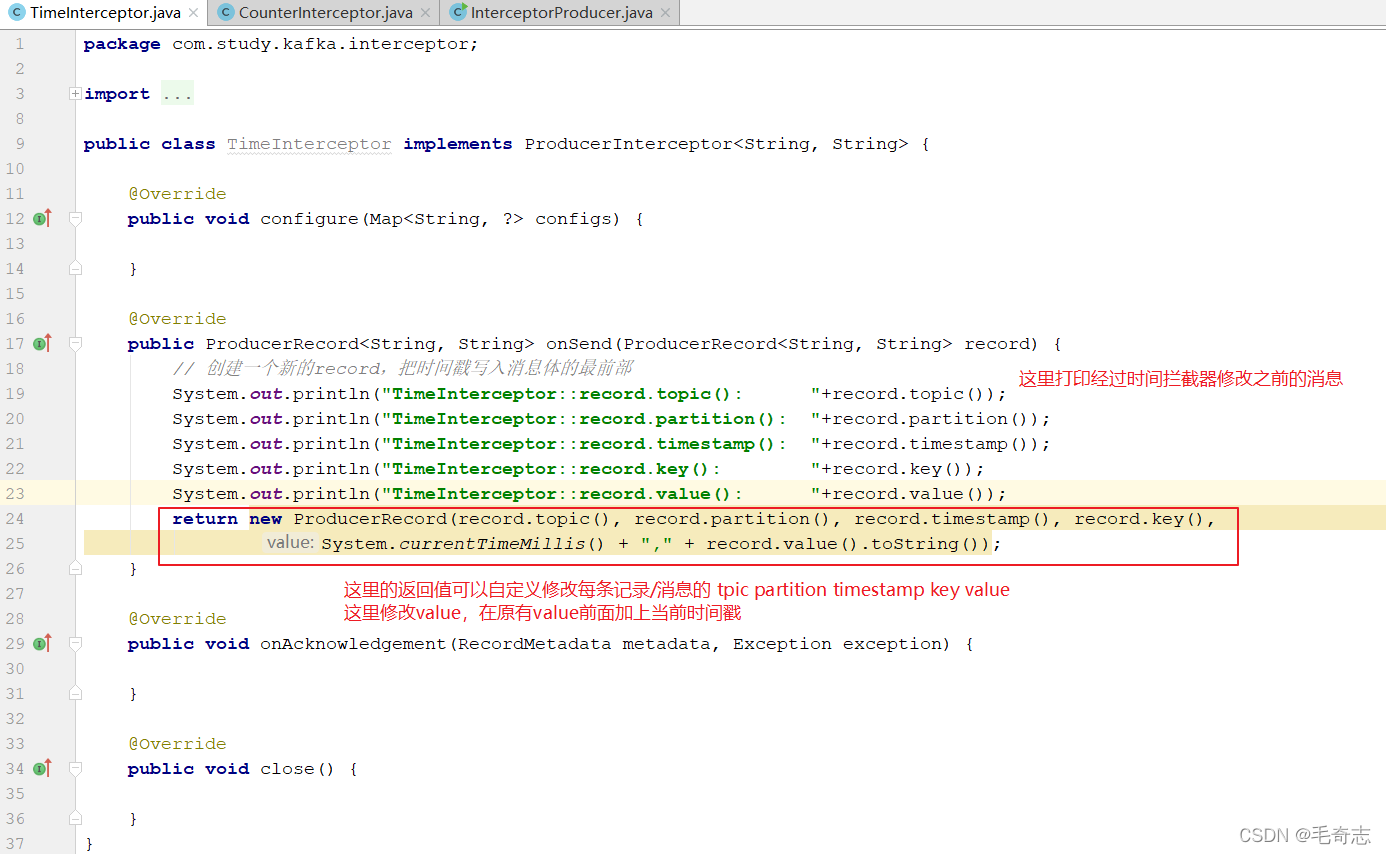
Task: Click ProducerInterceptor<String, String> on line 9
Action: click(x=716, y=144)
